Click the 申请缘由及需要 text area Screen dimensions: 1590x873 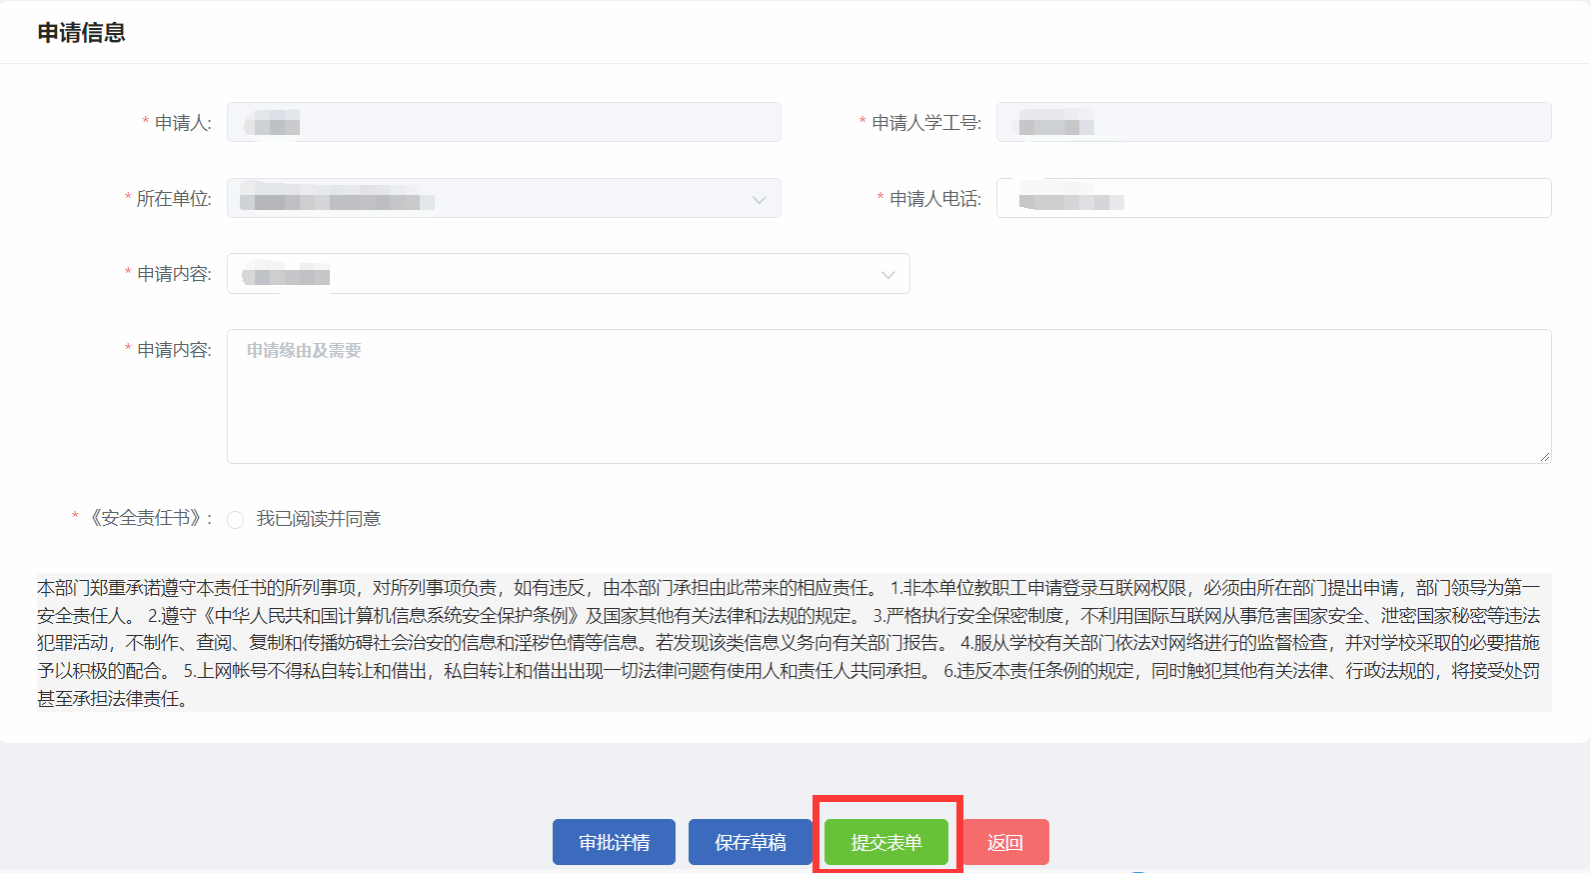[888, 396]
